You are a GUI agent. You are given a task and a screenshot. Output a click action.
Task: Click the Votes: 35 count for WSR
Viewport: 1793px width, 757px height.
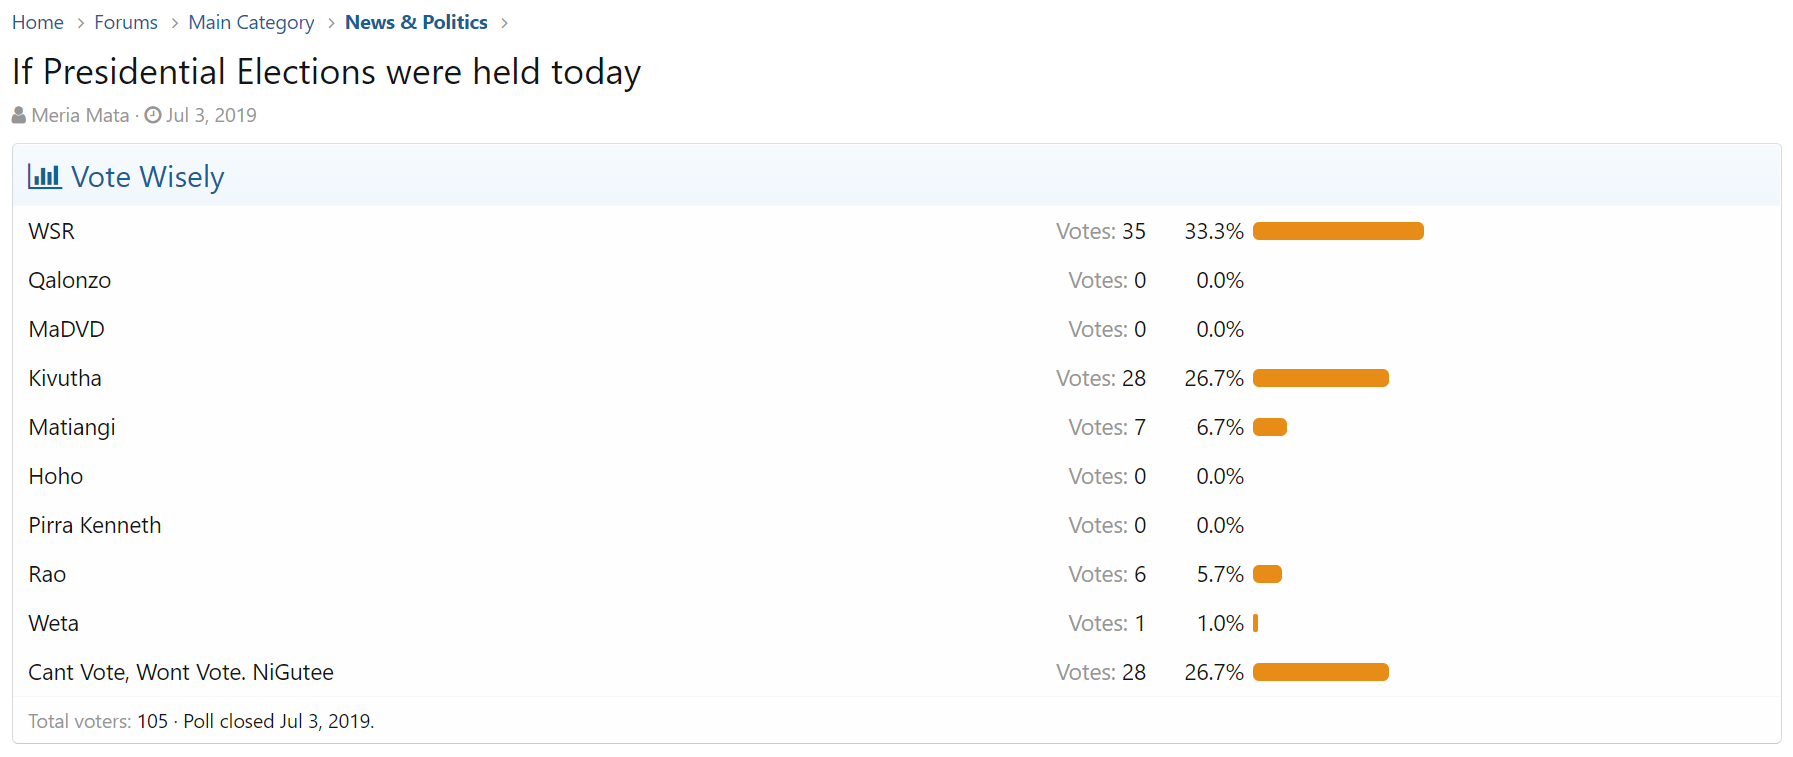coord(1101,231)
